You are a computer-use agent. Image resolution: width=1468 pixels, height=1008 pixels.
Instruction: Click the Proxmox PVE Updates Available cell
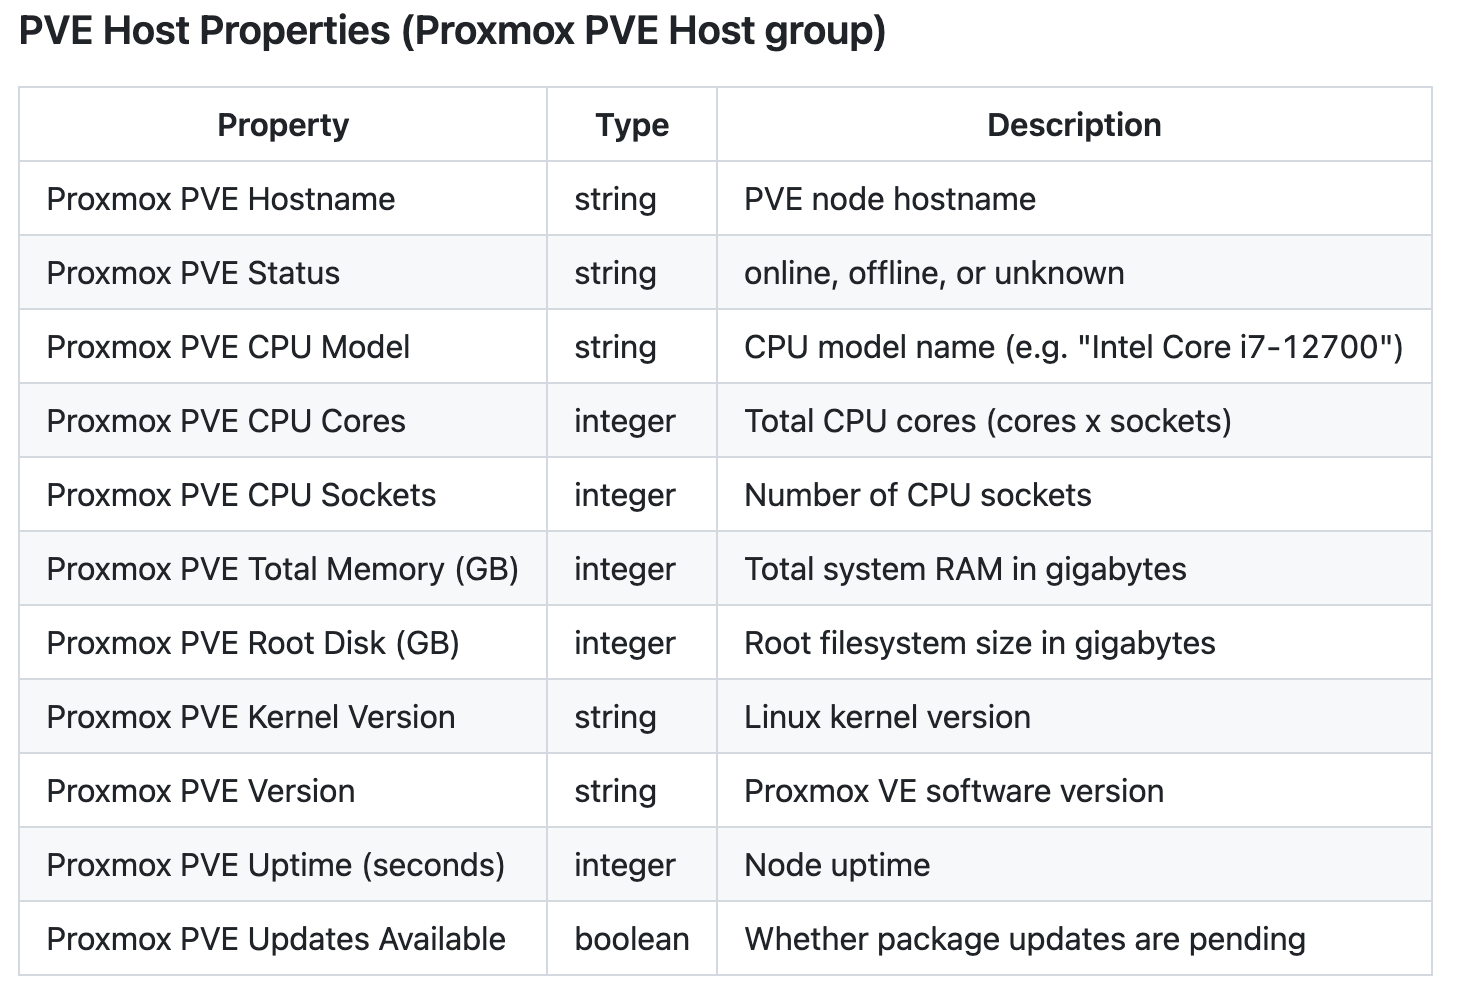click(283, 938)
